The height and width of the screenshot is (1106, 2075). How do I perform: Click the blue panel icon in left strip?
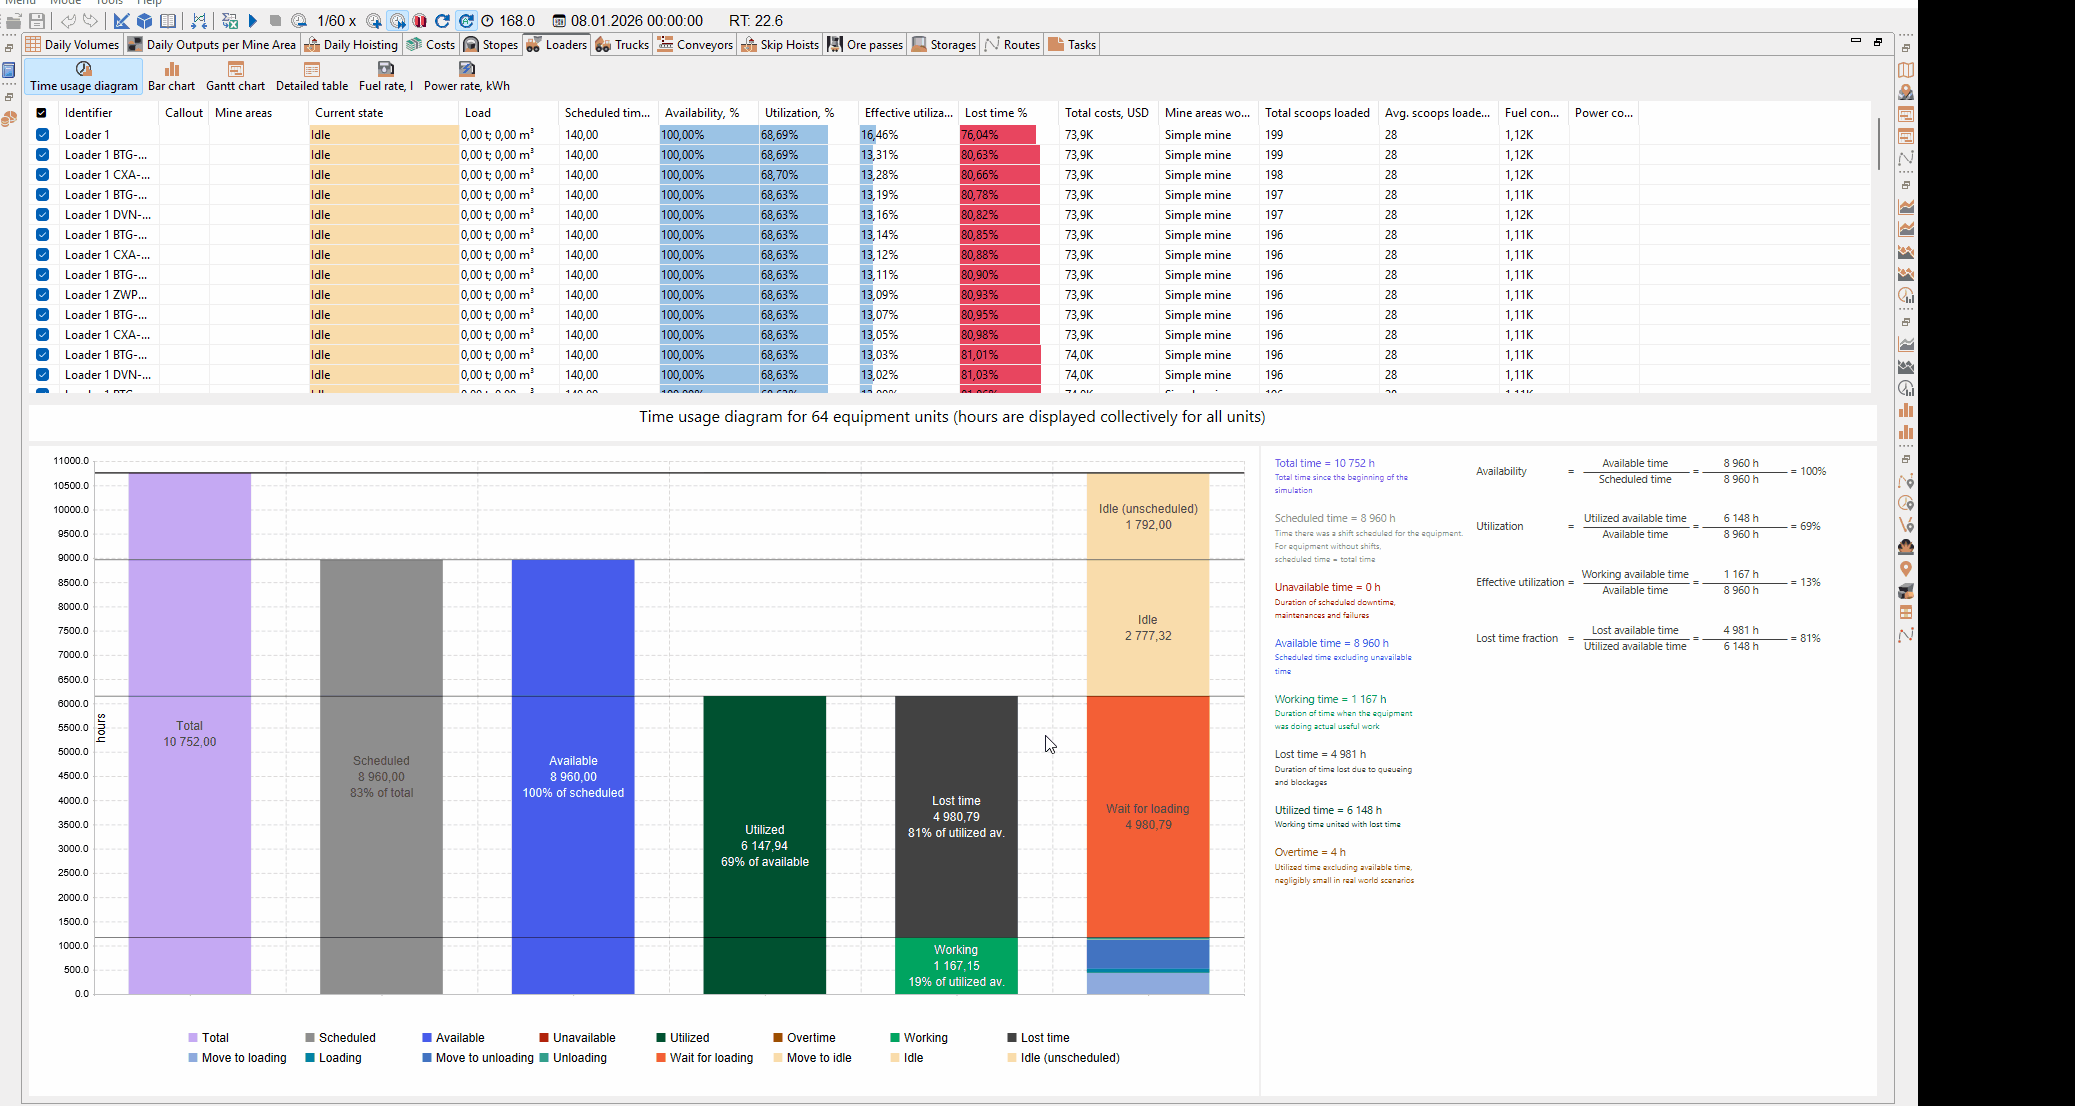(x=9, y=70)
